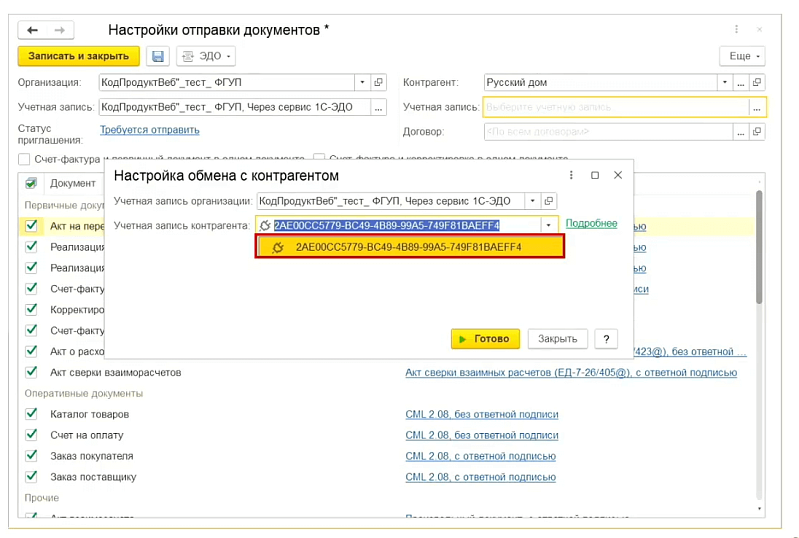
Task: Click Записать и закрыть button
Action: [x=78, y=56]
